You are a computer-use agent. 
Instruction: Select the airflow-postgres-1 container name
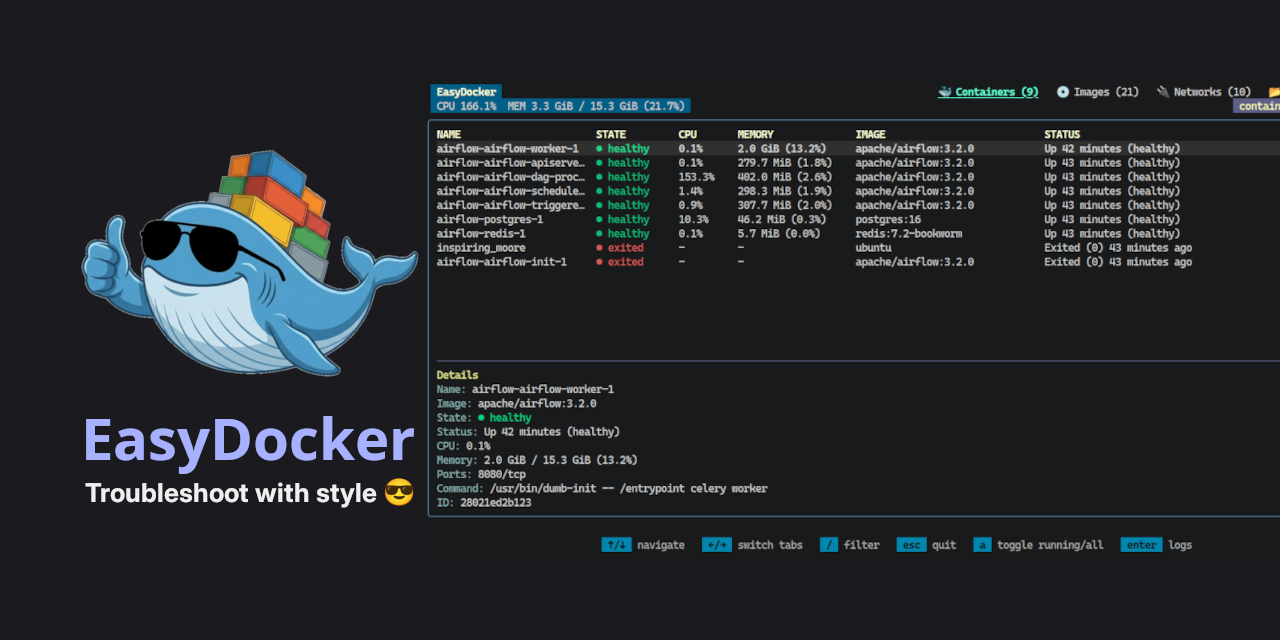(490, 219)
